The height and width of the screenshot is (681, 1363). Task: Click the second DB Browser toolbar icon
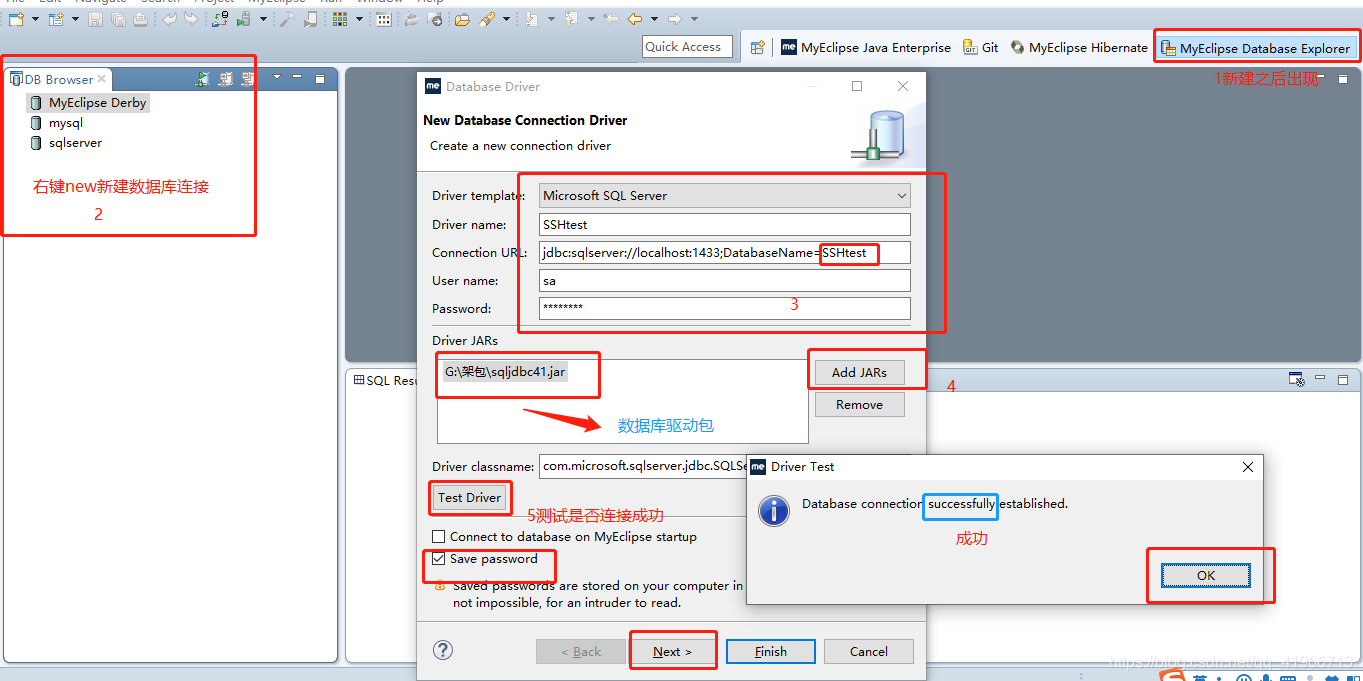[226, 78]
